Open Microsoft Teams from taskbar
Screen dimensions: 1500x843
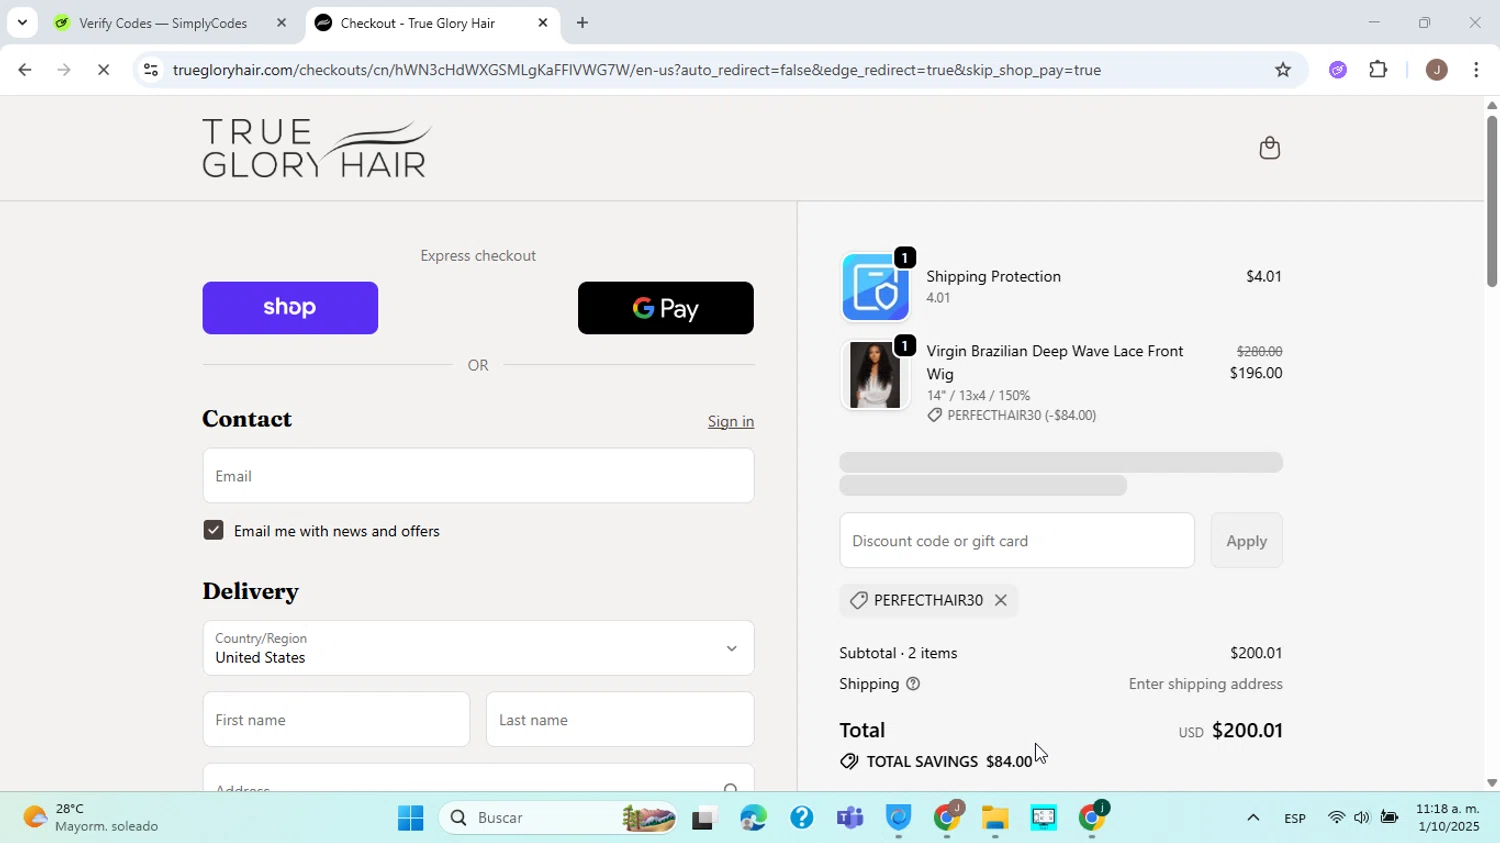pyautogui.click(x=850, y=818)
